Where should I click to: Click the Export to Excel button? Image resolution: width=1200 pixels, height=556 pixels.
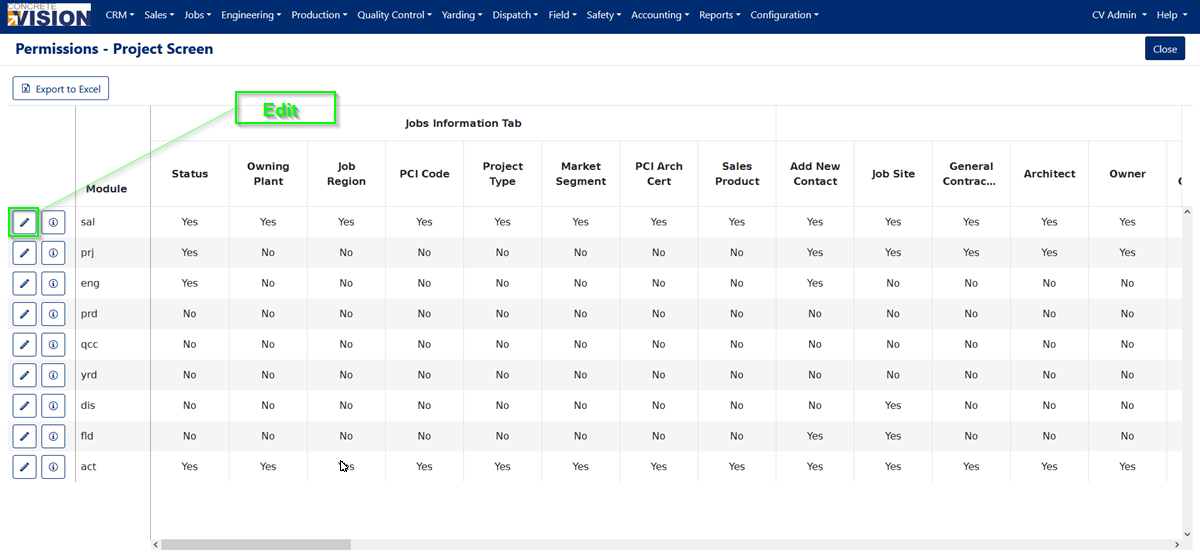pos(60,89)
